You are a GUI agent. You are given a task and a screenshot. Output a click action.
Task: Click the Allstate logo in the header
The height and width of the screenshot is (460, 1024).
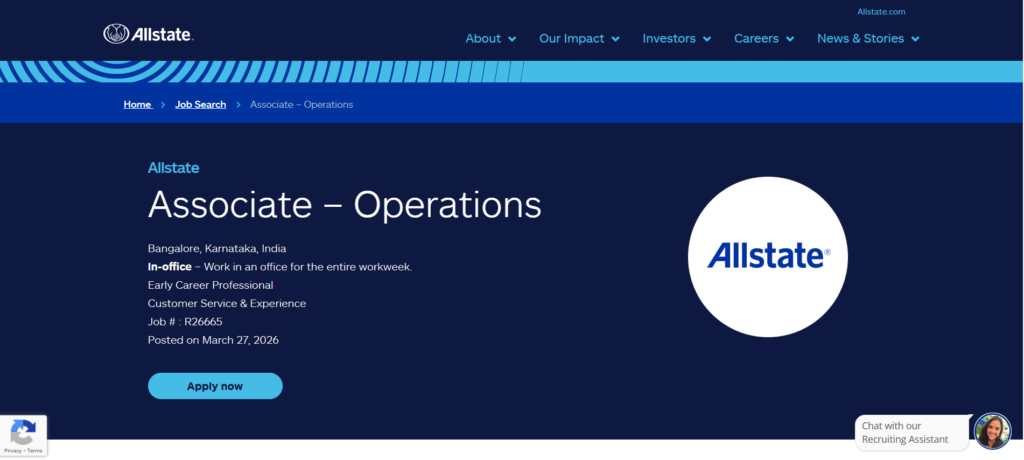pyautogui.click(x=148, y=35)
